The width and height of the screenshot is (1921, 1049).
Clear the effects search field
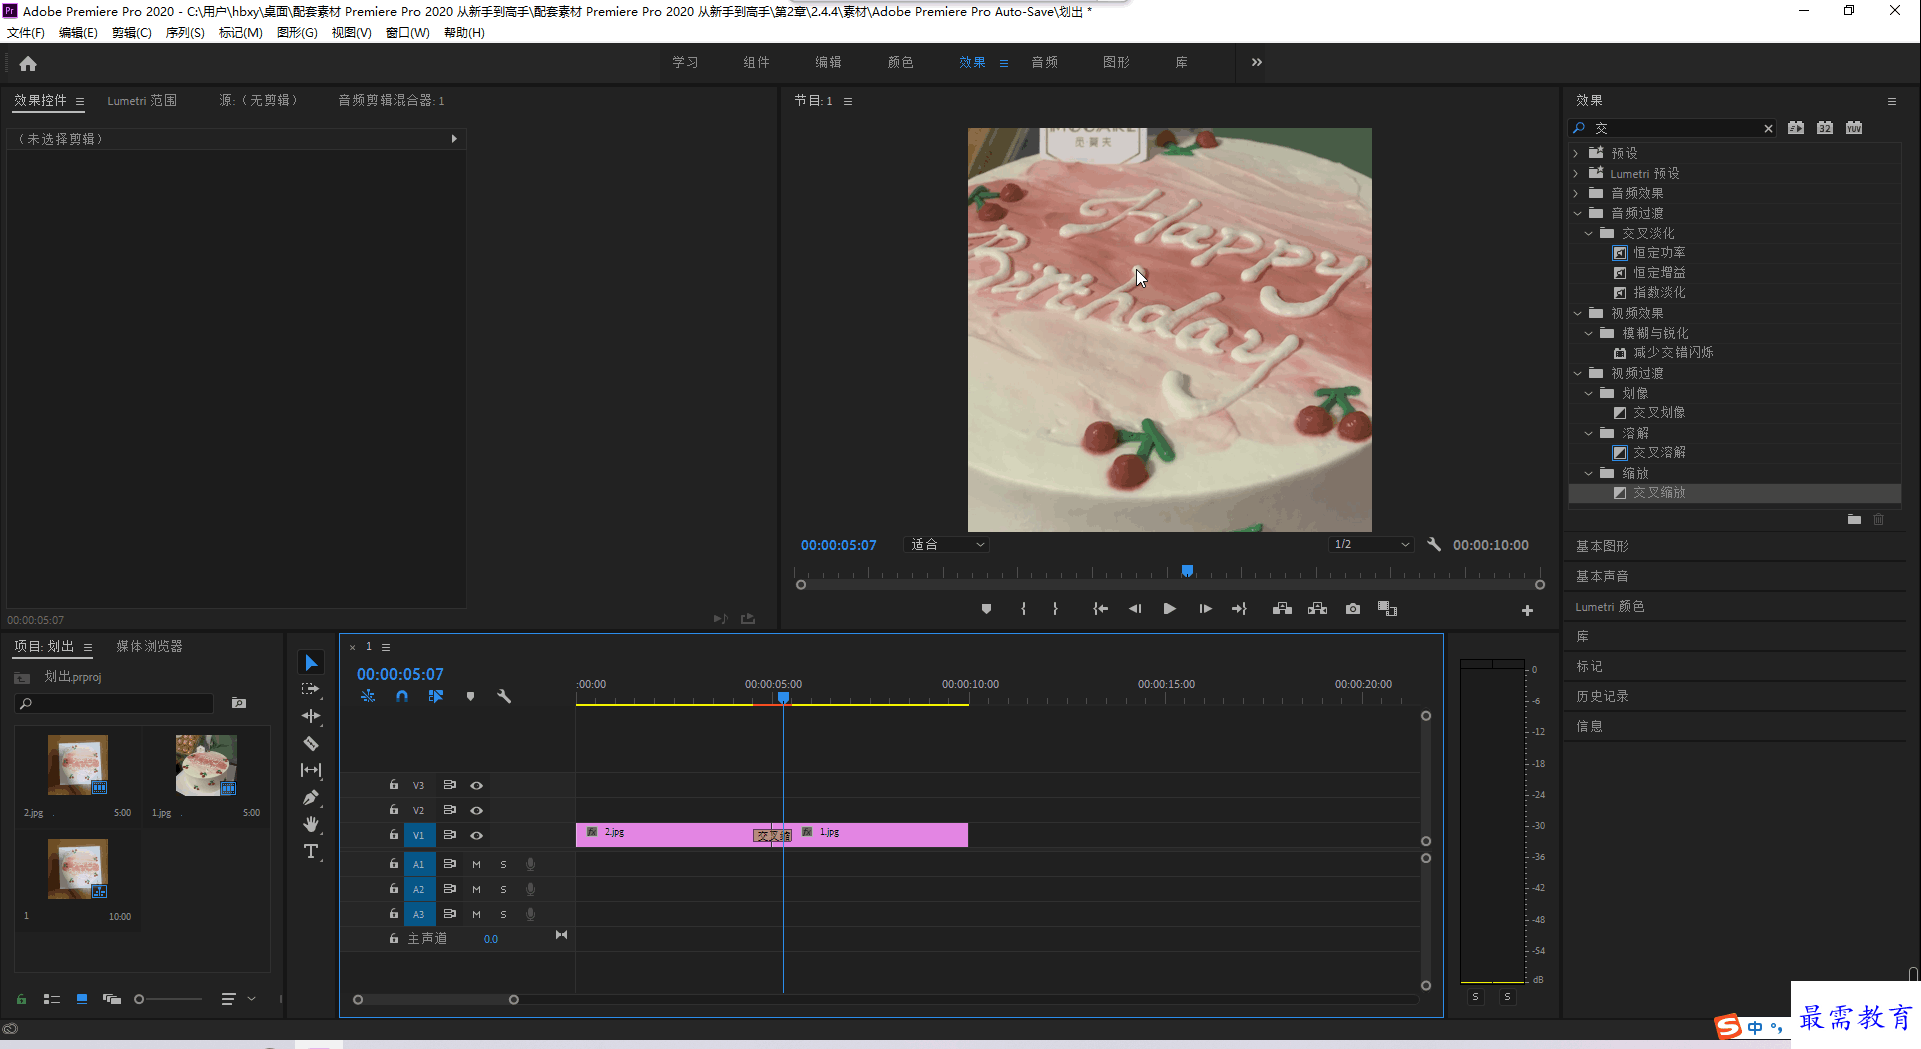(1768, 128)
